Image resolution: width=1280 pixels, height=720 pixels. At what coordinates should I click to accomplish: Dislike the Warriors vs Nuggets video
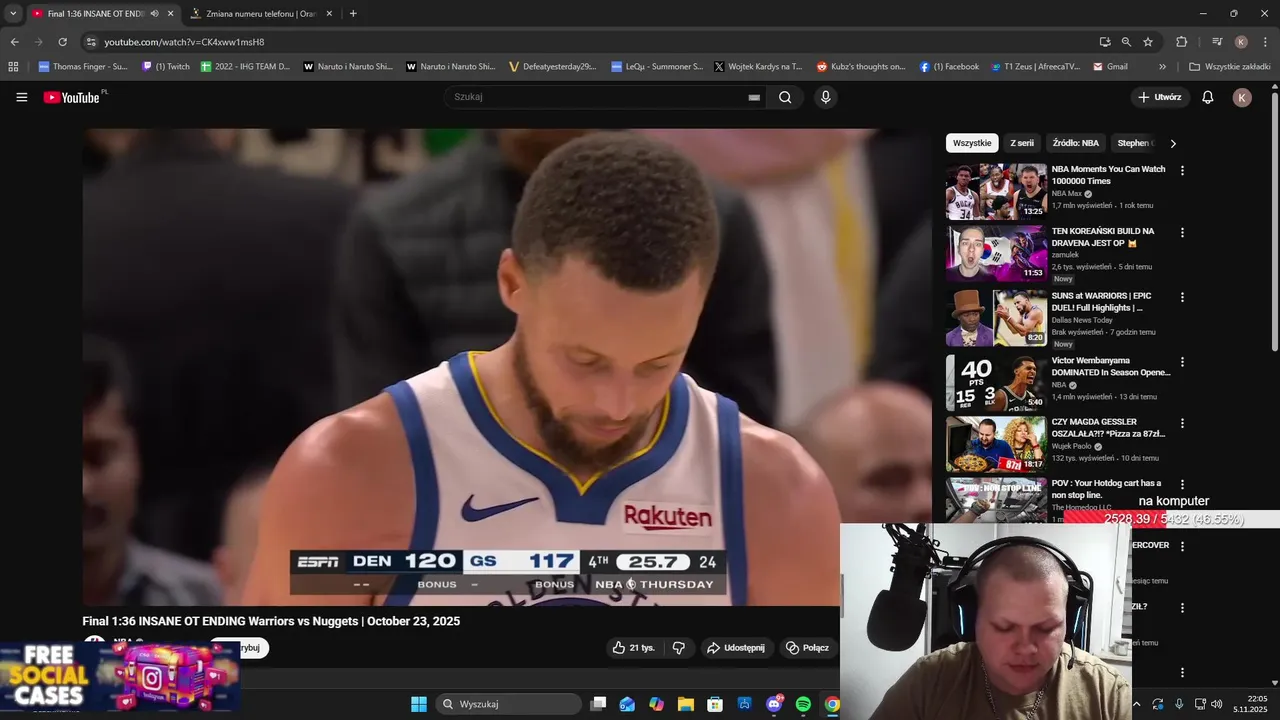tap(679, 648)
